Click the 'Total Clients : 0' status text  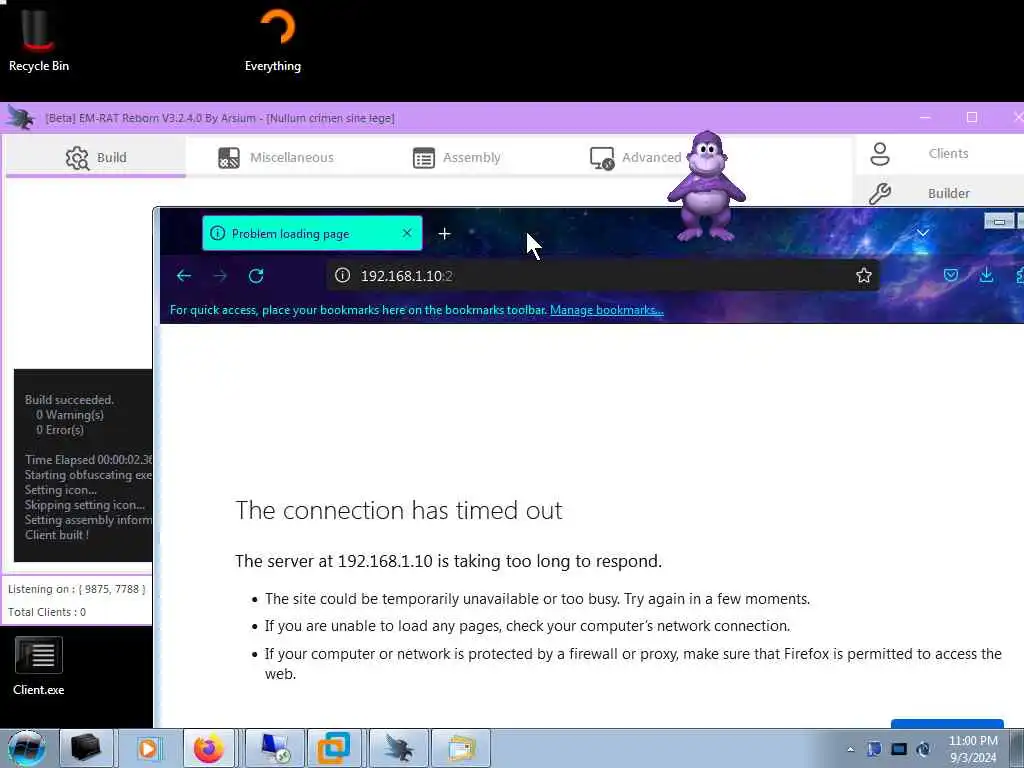tap(47, 612)
